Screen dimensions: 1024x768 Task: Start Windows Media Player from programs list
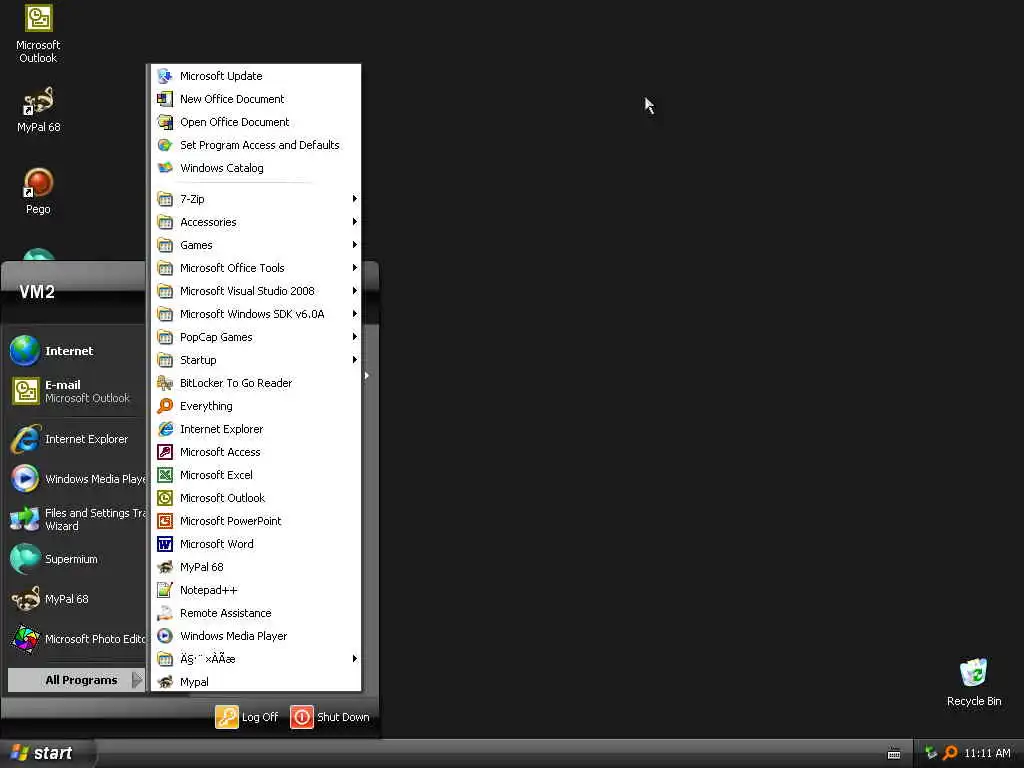[255, 635]
